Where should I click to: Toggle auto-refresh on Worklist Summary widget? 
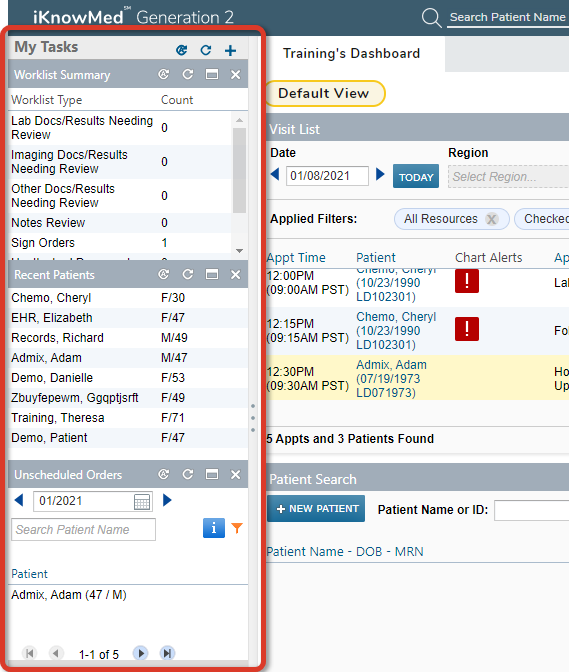click(164, 75)
